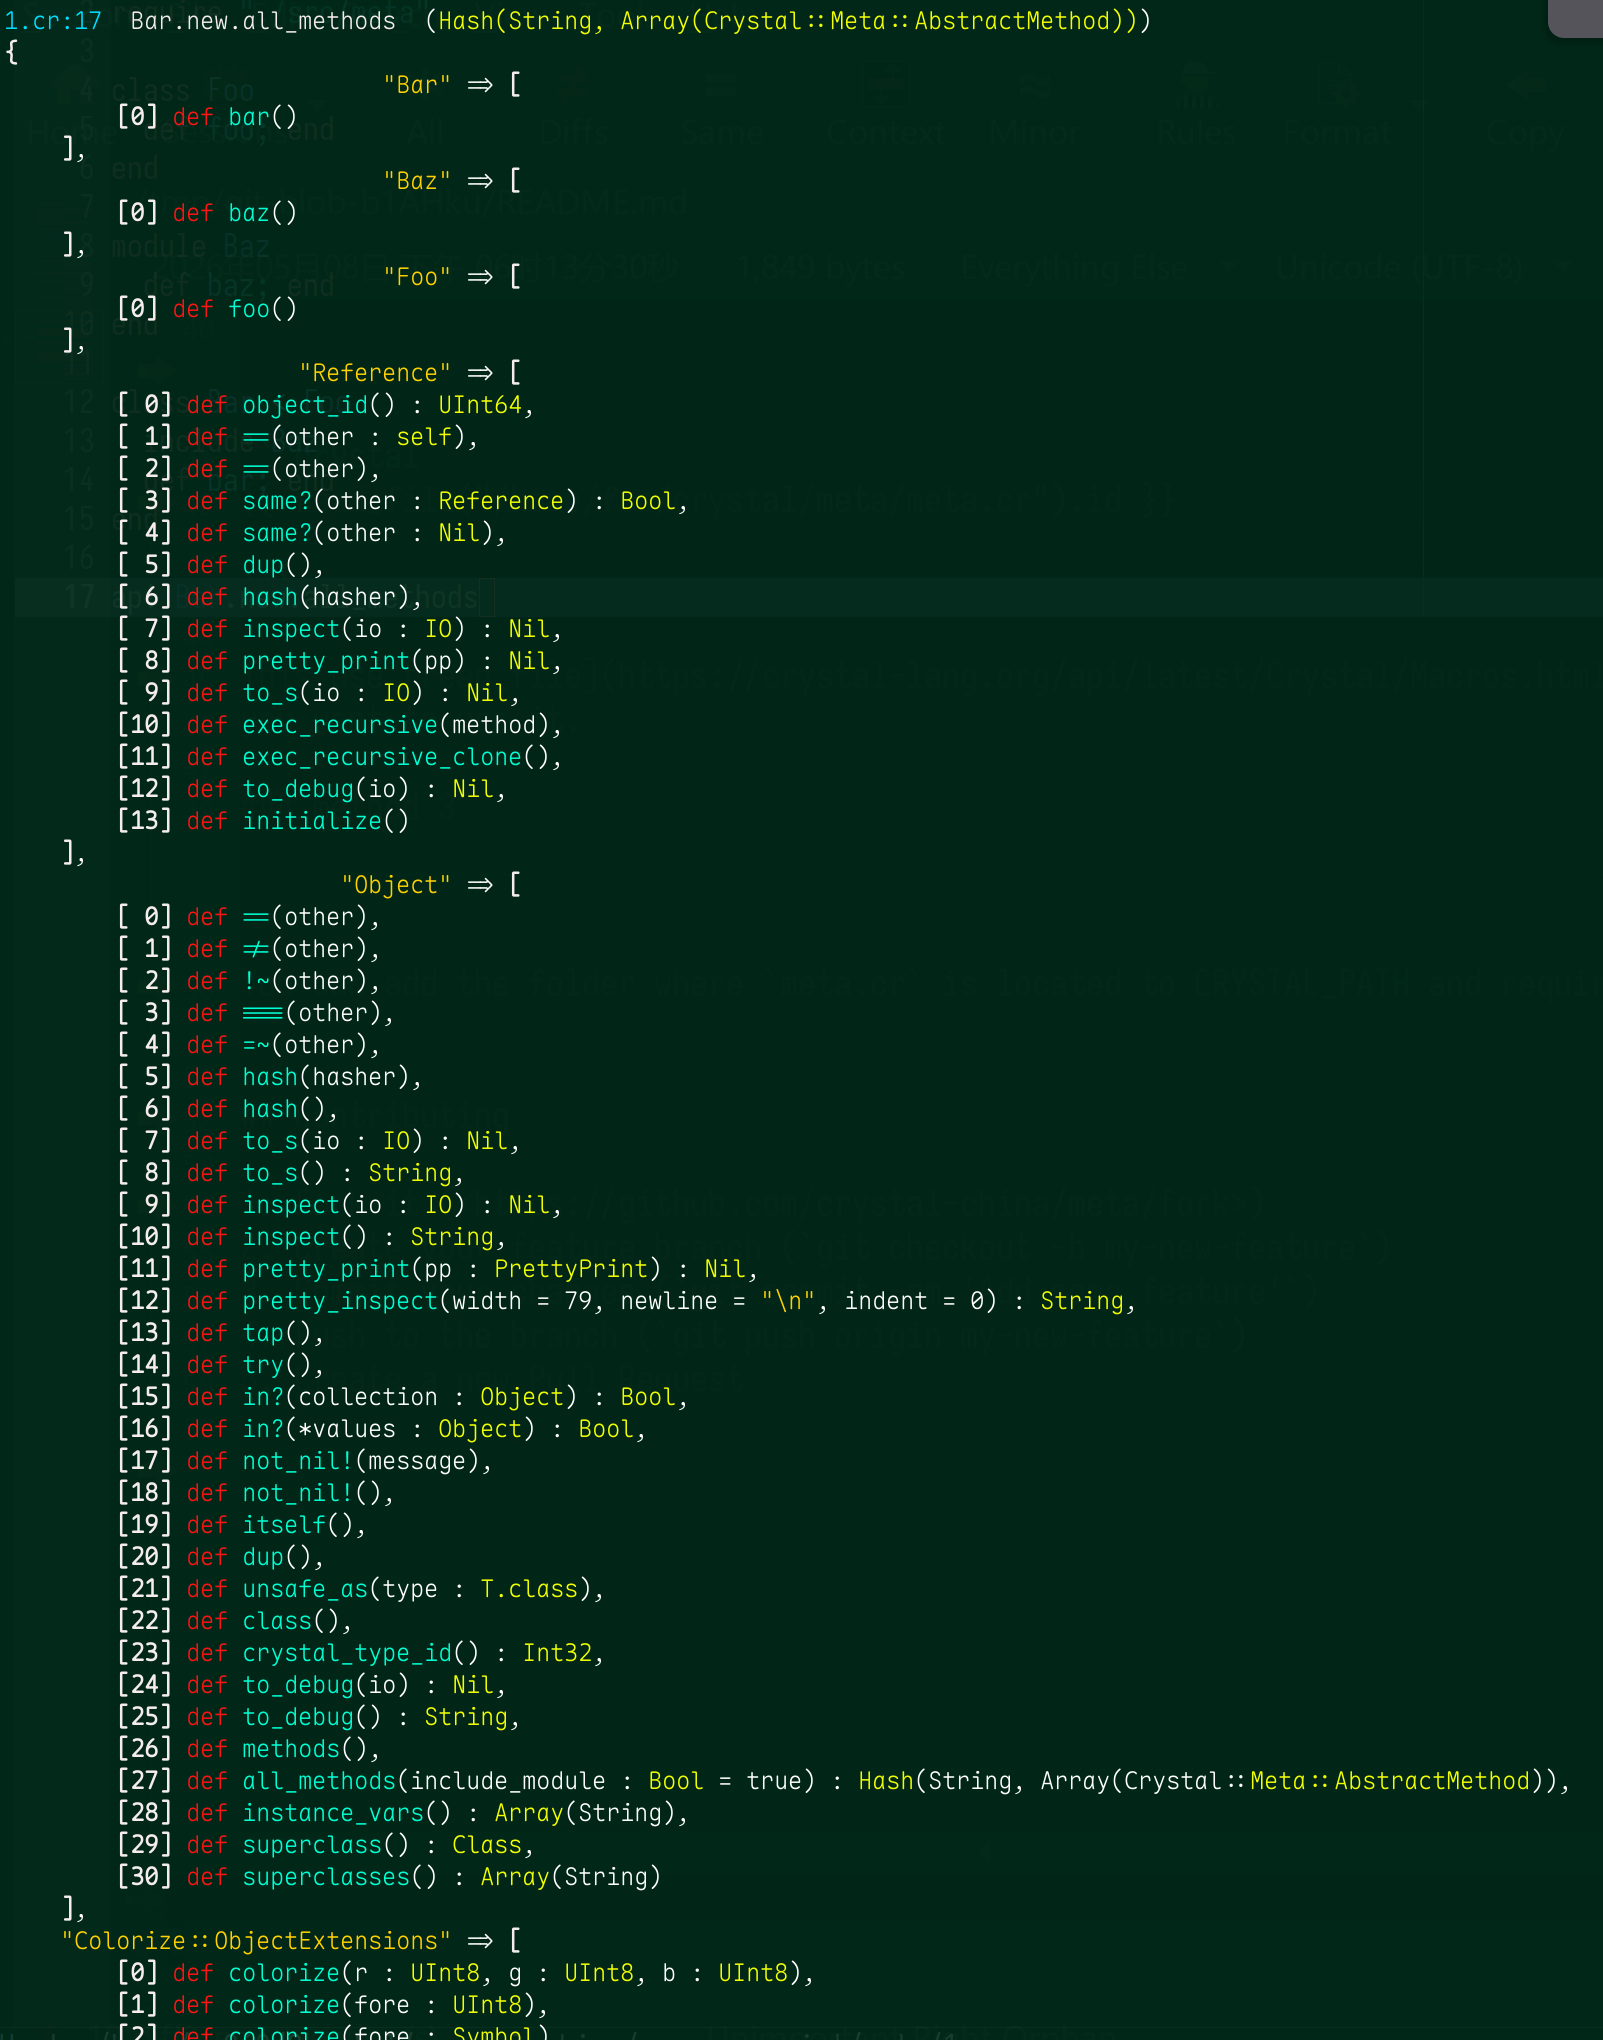Click the 'def foo()' entry
1603x2040 pixels.
(x=235, y=309)
